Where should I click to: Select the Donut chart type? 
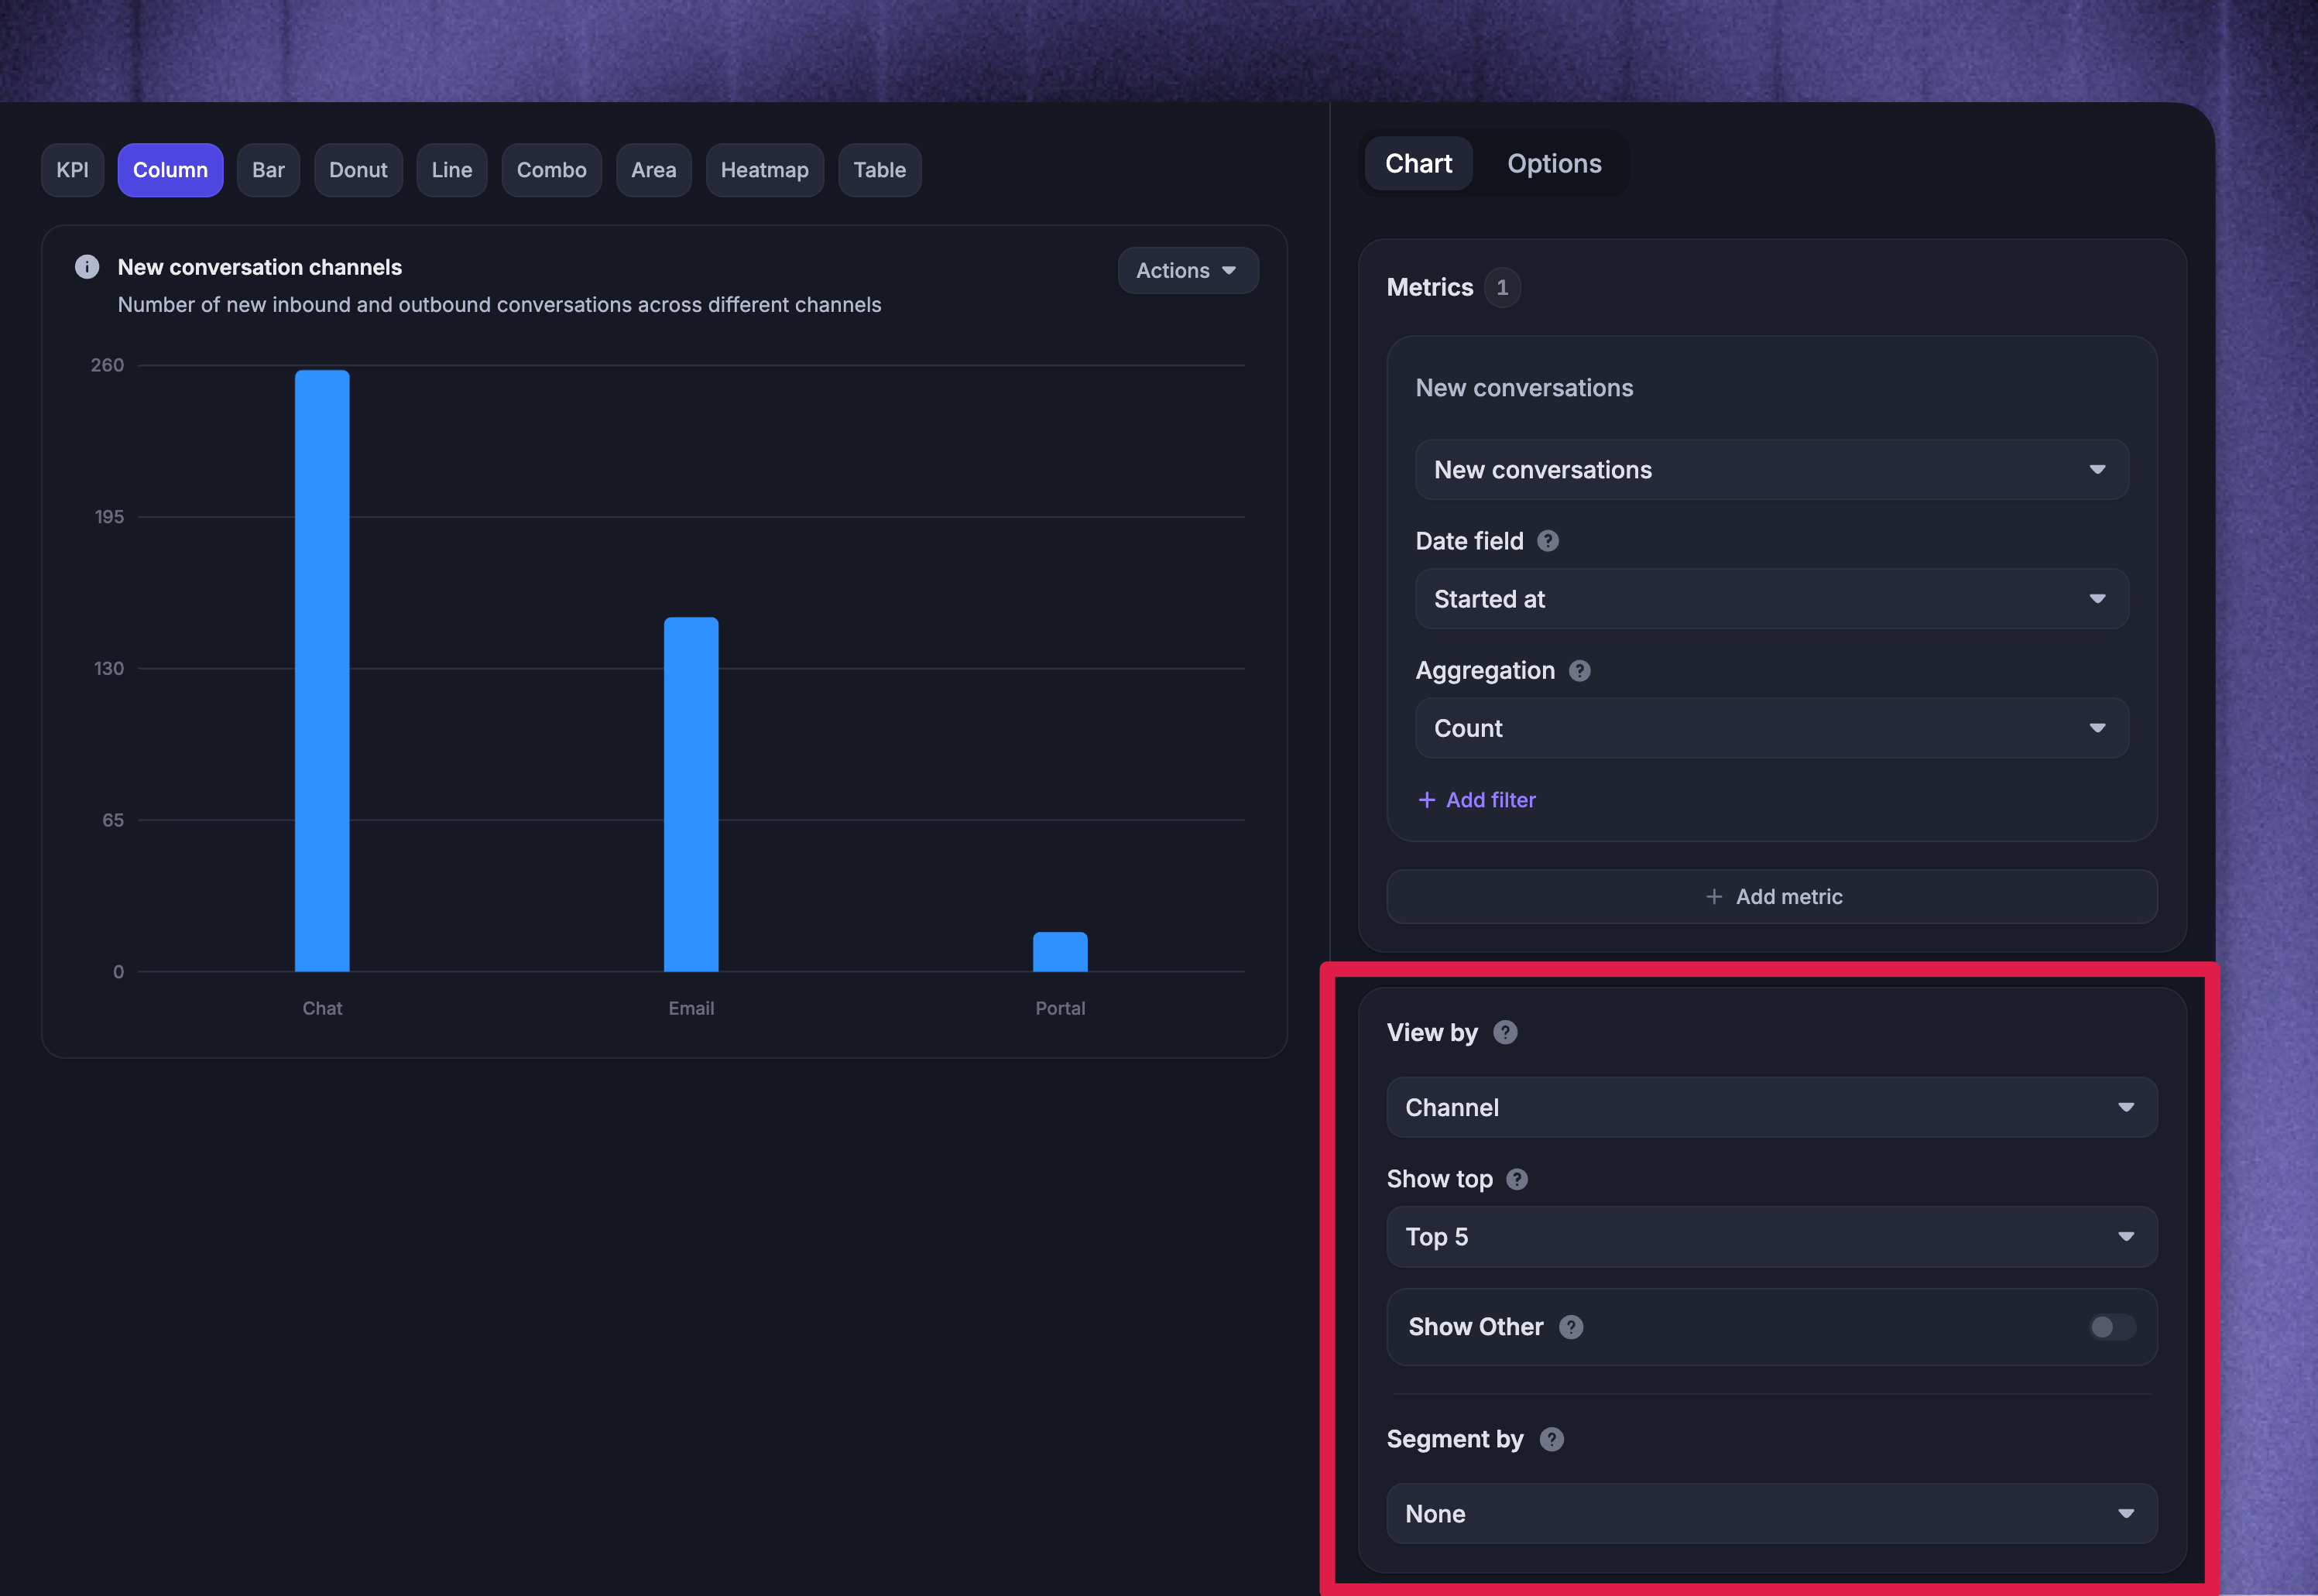pos(358,170)
